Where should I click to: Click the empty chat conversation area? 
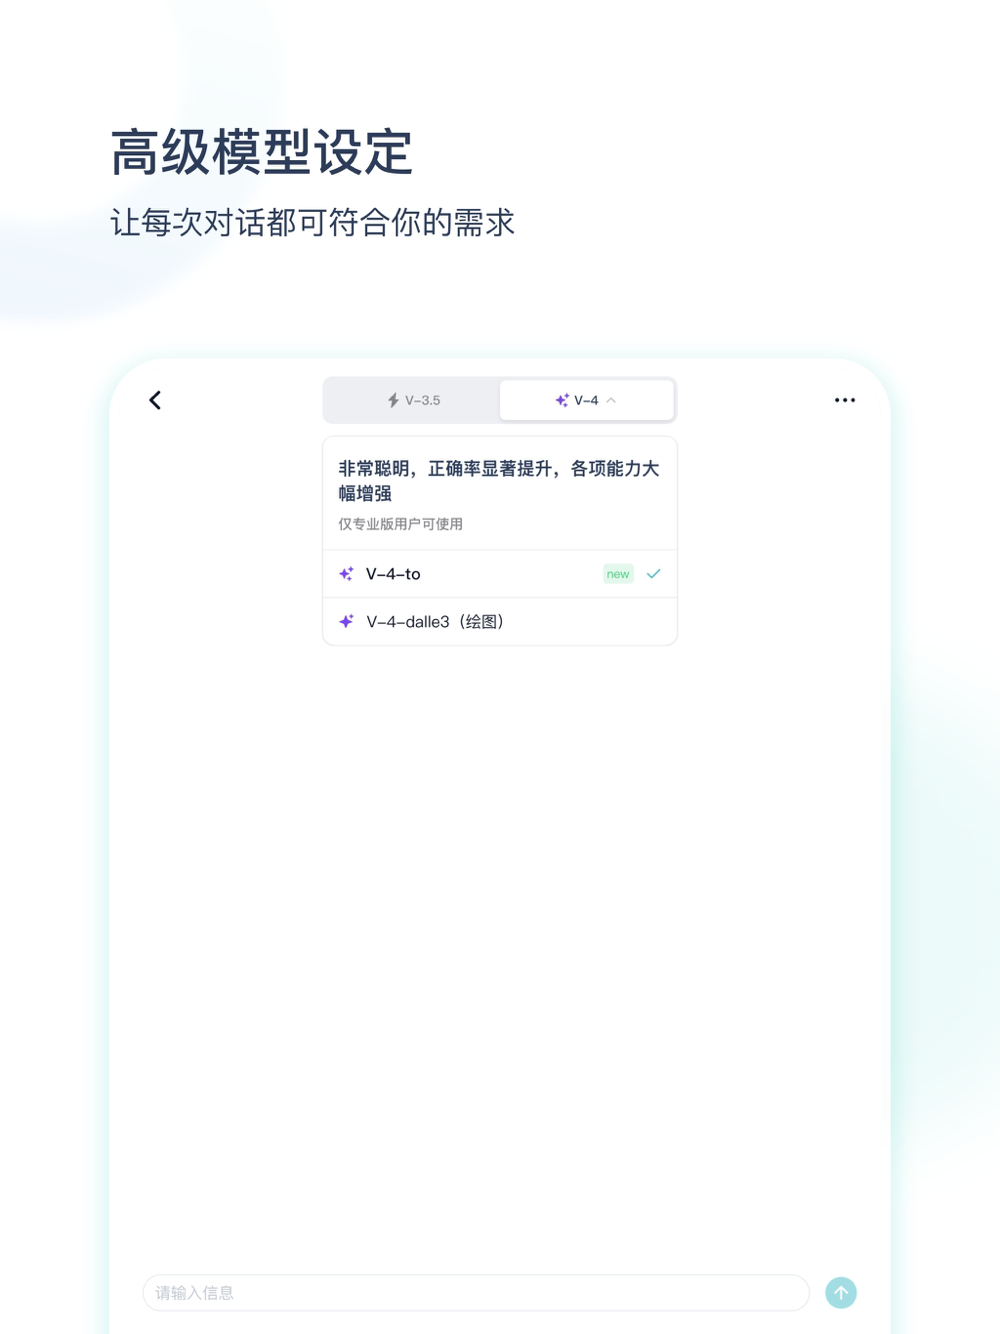coord(500,950)
